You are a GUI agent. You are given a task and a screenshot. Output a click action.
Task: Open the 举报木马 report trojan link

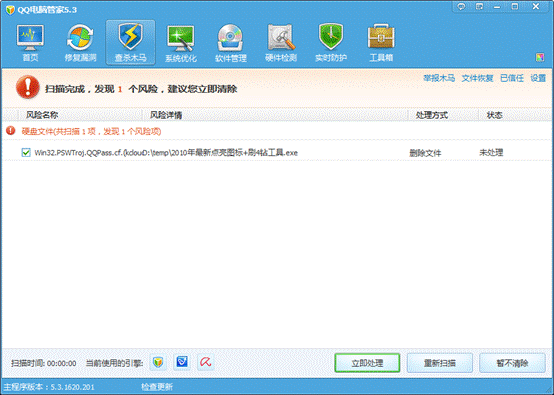(x=439, y=78)
